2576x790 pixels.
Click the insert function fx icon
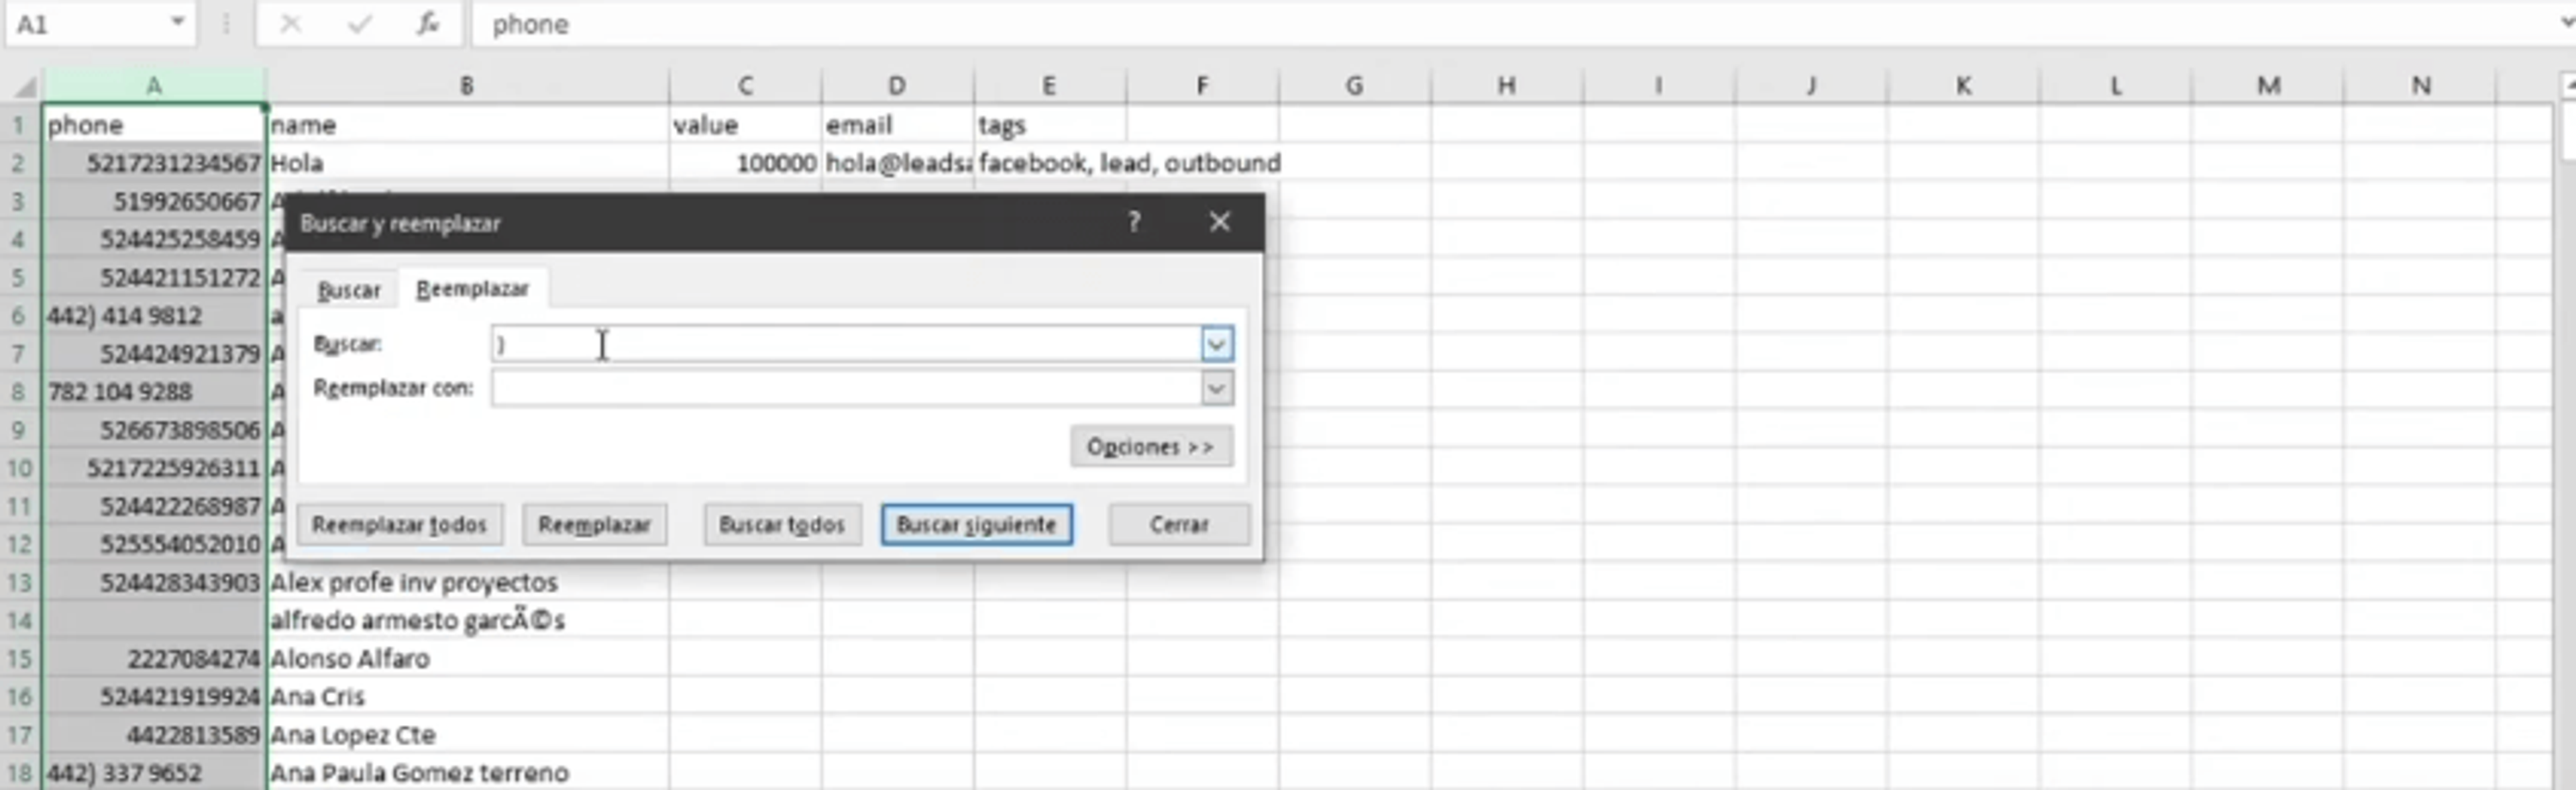pyautogui.click(x=428, y=24)
